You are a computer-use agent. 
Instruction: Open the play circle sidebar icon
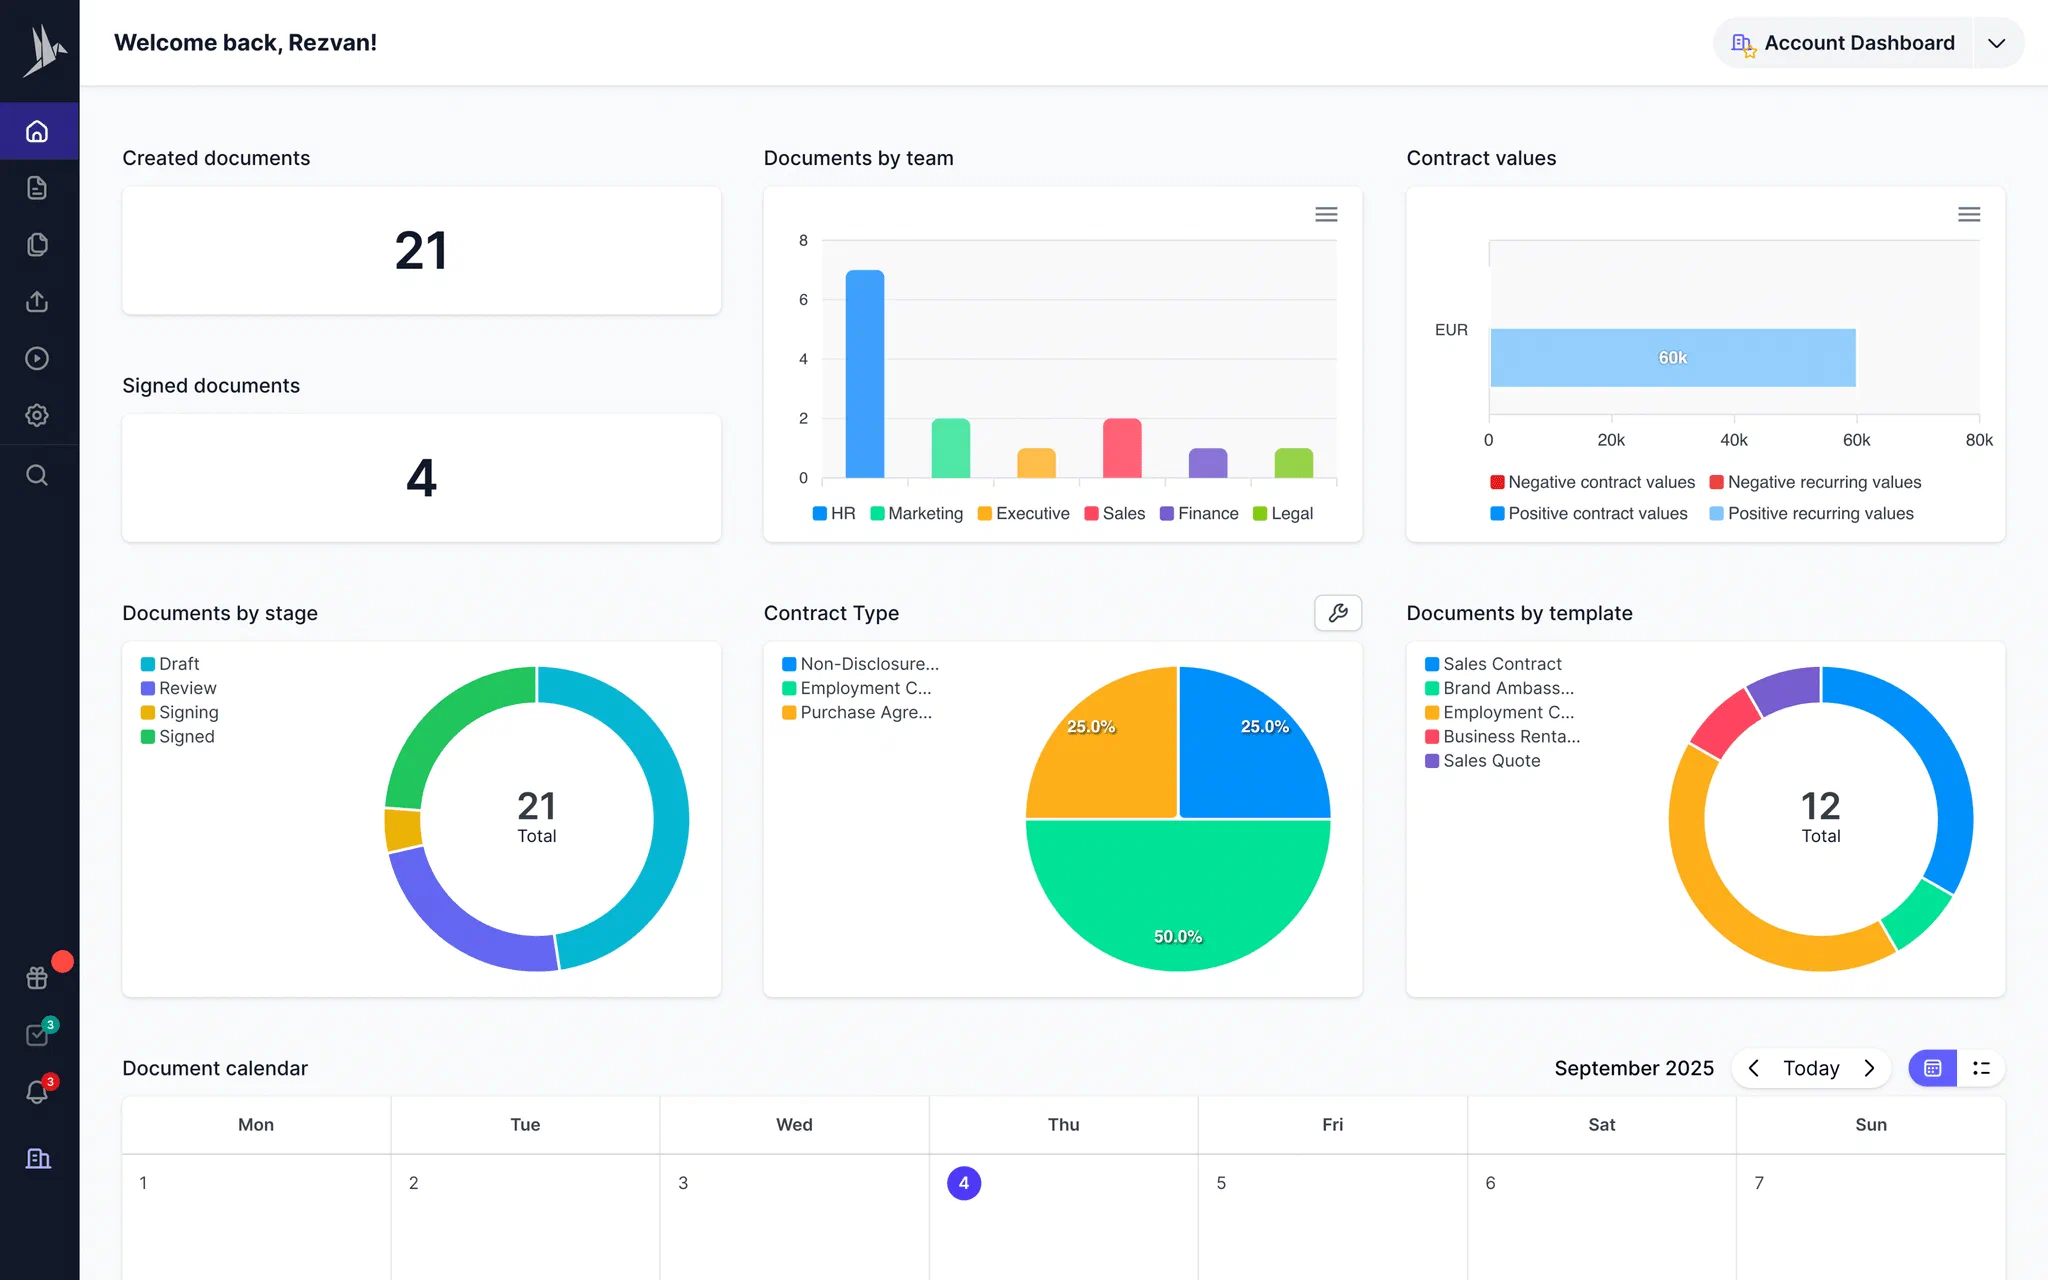[x=37, y=358]
